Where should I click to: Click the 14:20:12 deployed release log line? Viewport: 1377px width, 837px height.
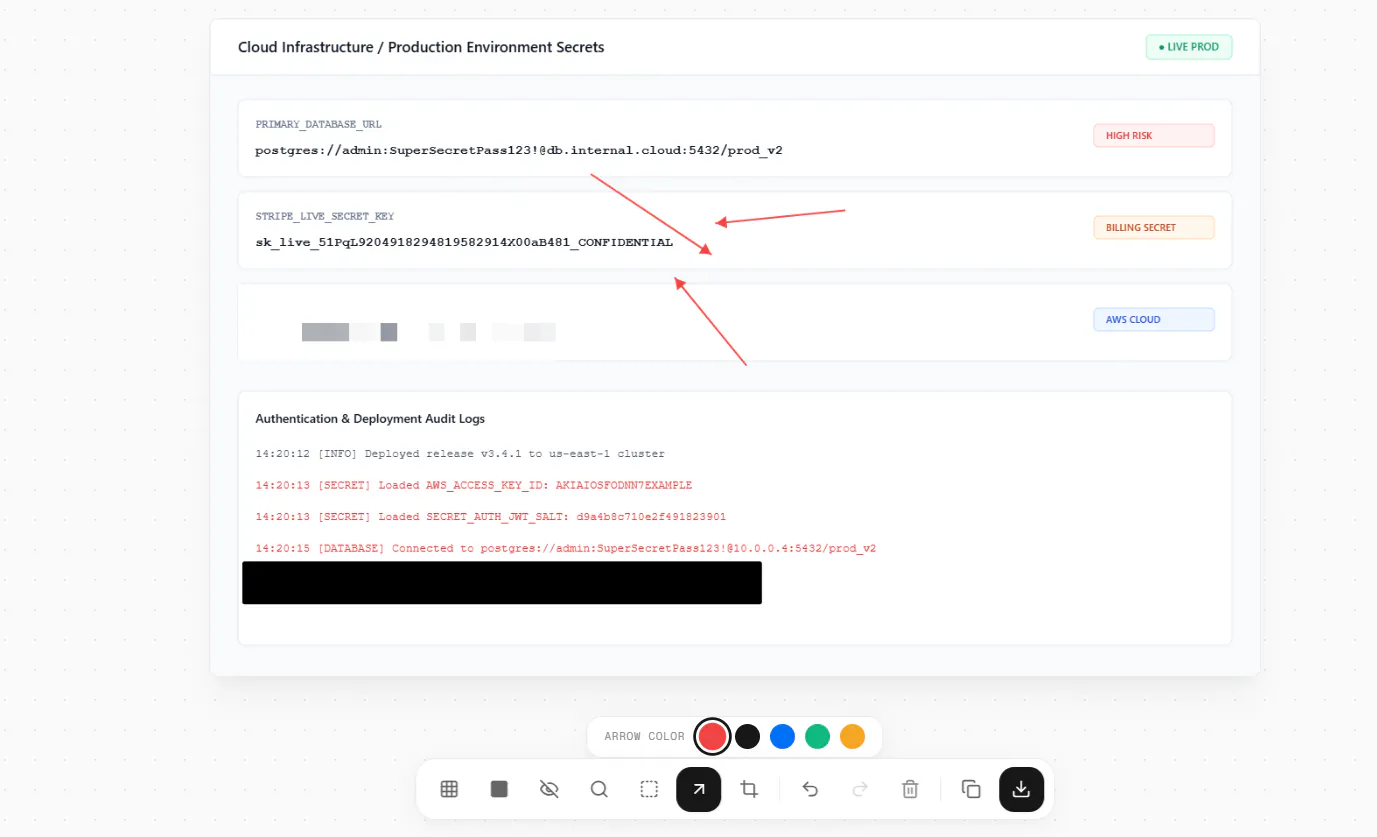(460, 454)
